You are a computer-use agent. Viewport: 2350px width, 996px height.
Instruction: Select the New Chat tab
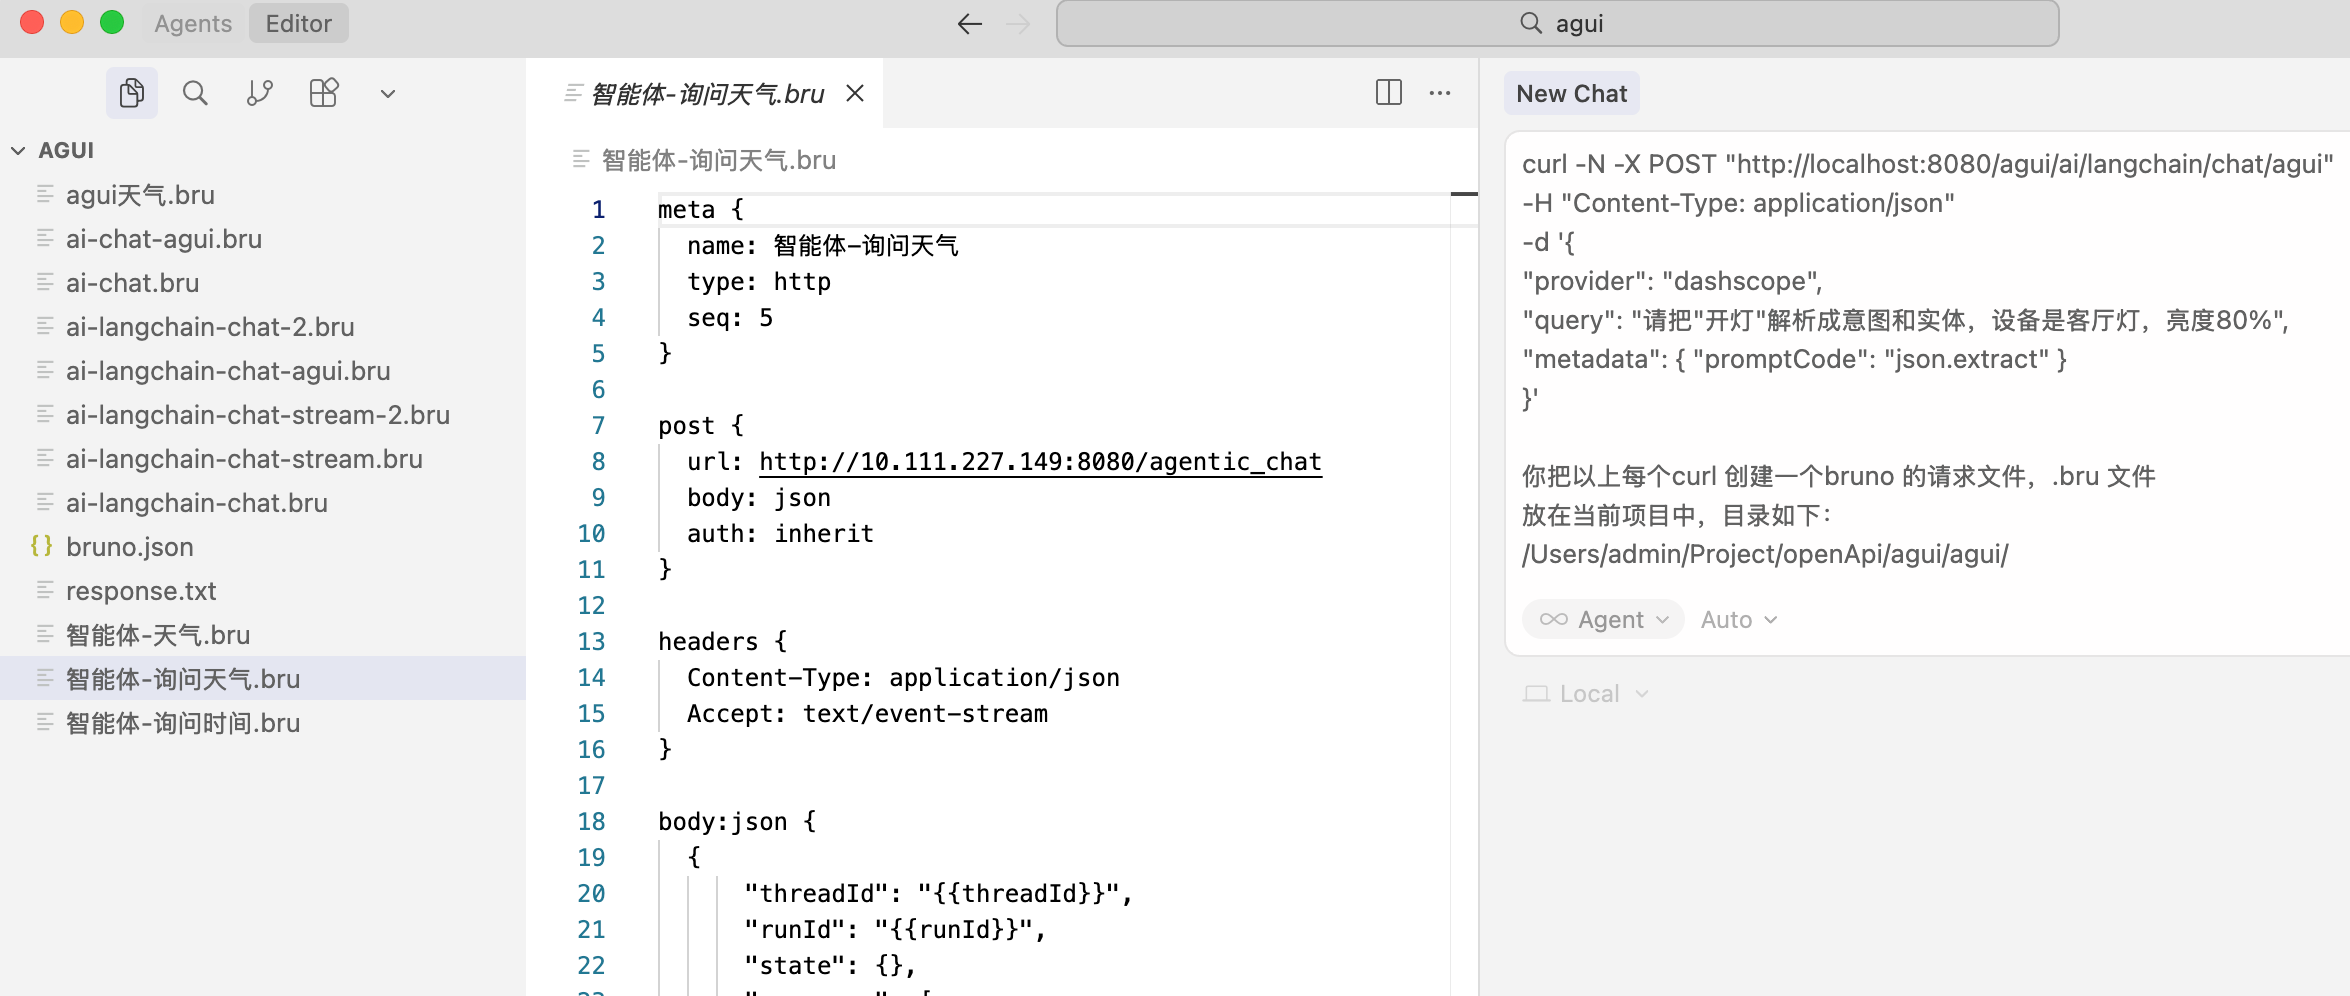[x=1571, y=93]
